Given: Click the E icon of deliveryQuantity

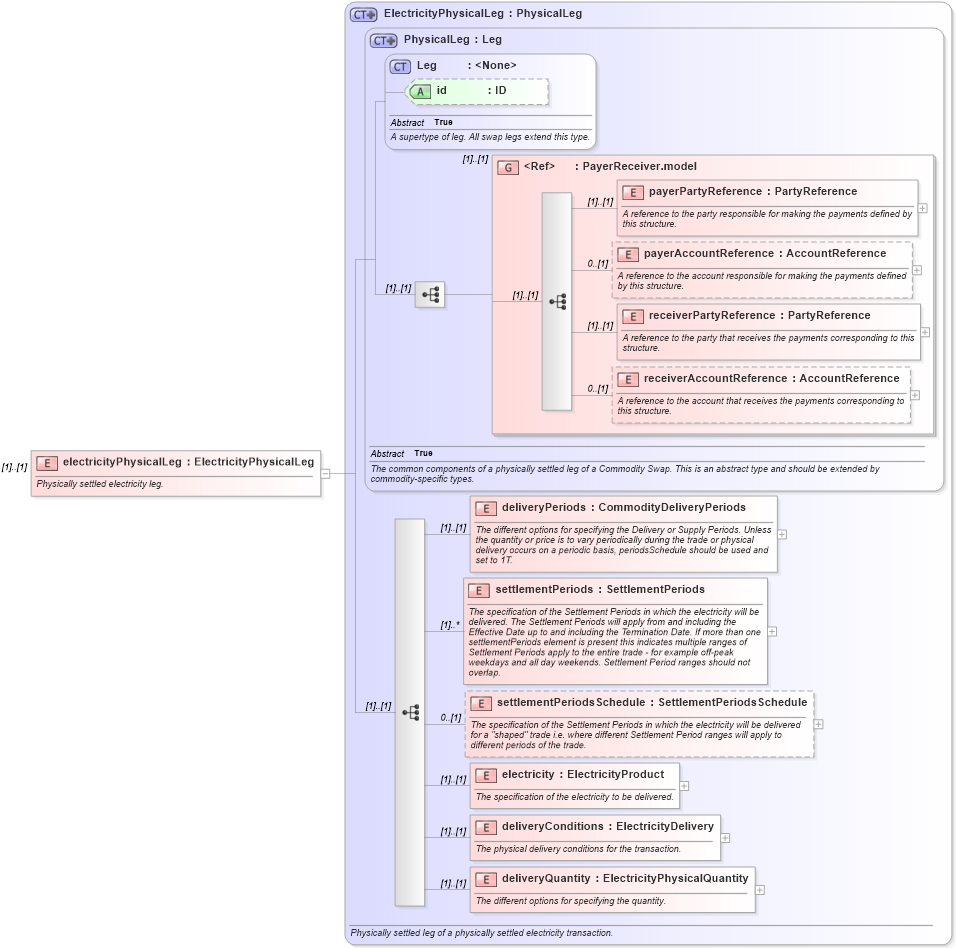Looking at the screenshot, I should [x=486, y=879].
